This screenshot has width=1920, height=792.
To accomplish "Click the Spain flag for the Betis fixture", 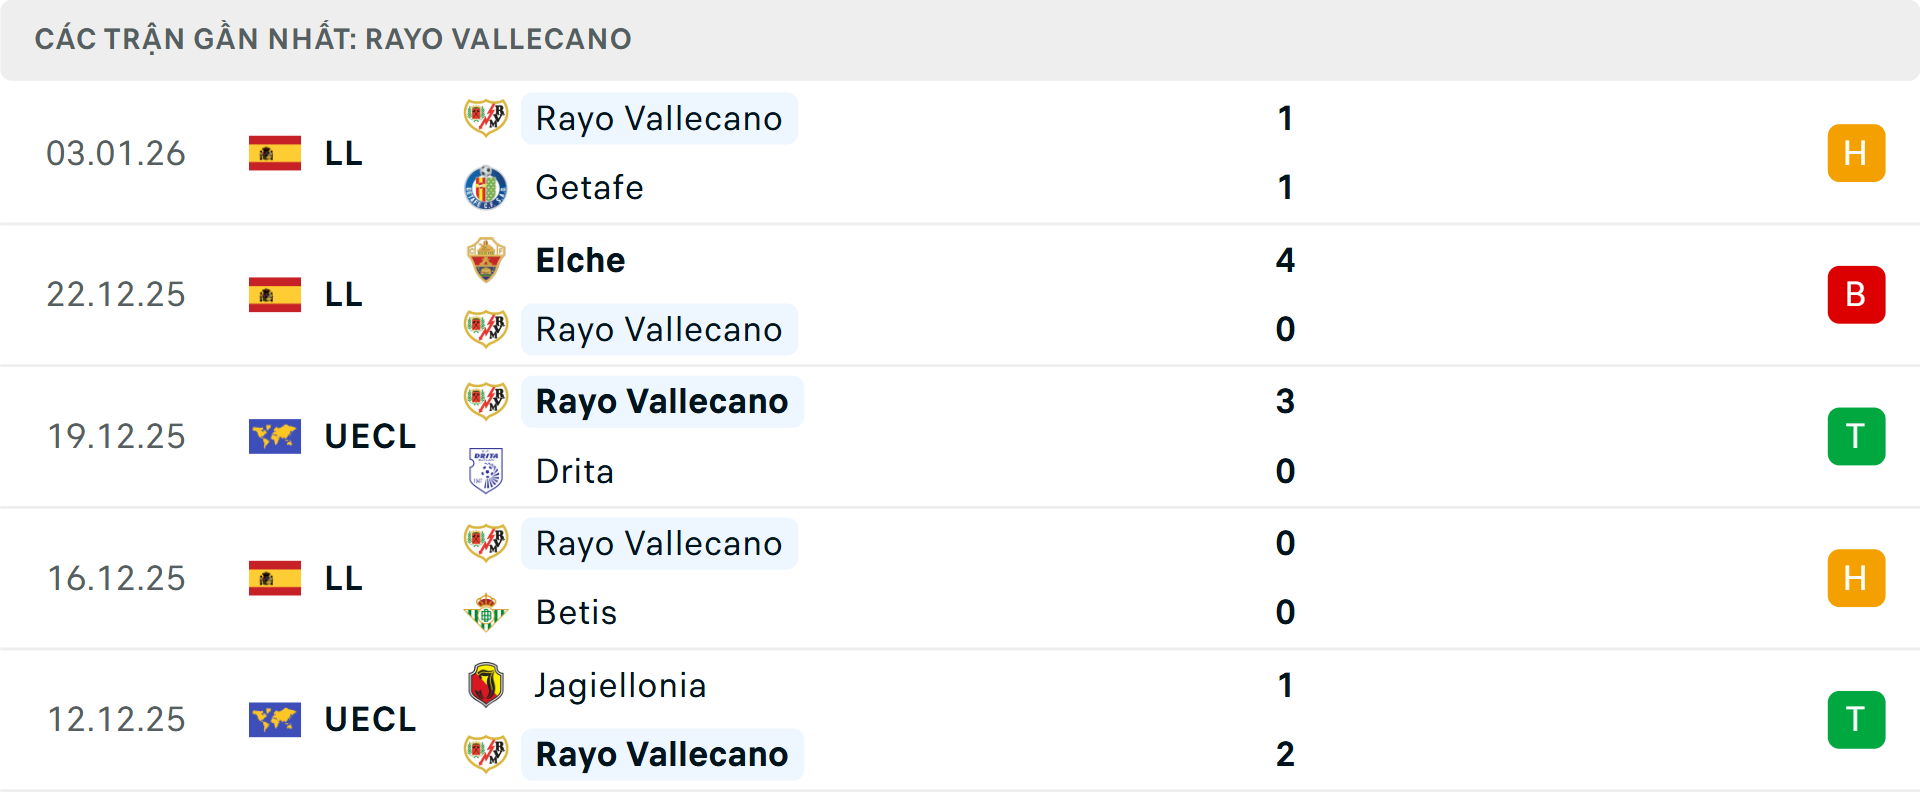I will [x=275, y=578].
